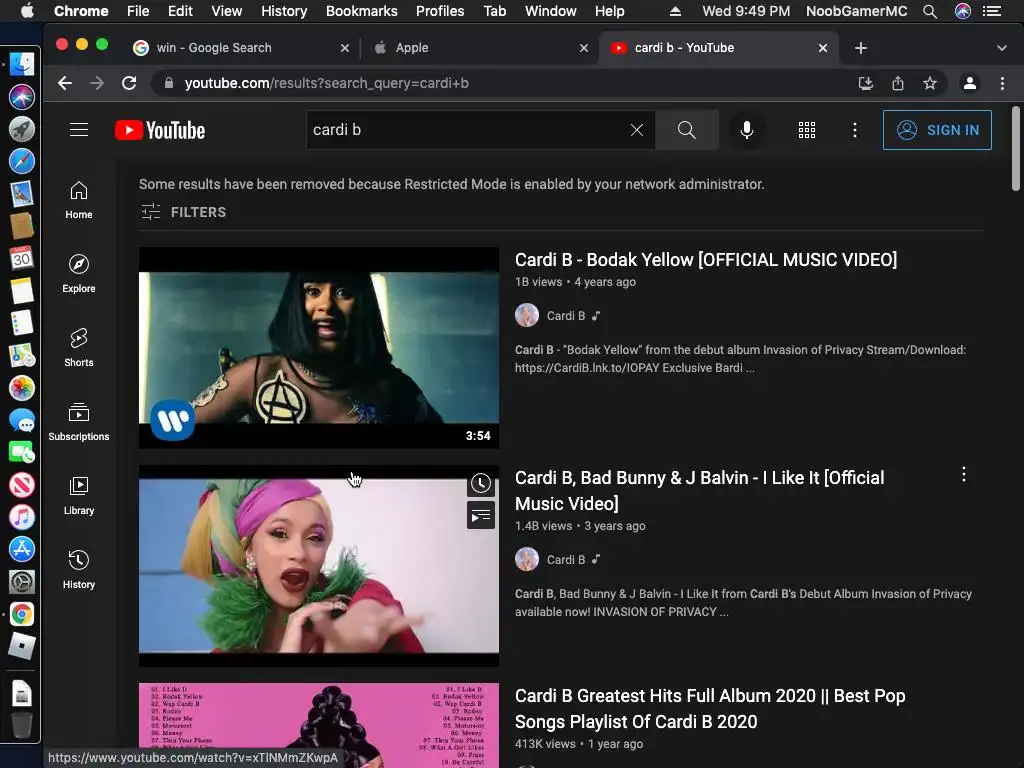Open the I Like It video thumbnail
This screenshot has height=768, width=1024.
[319, 566]
